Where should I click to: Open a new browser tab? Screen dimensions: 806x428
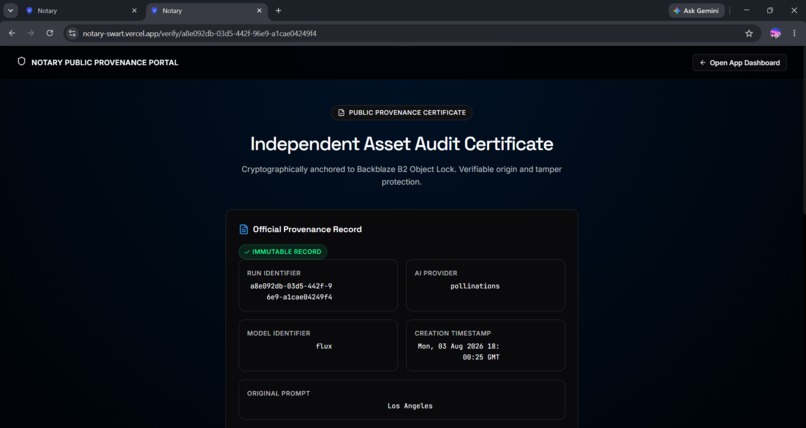tap(278, 11)
